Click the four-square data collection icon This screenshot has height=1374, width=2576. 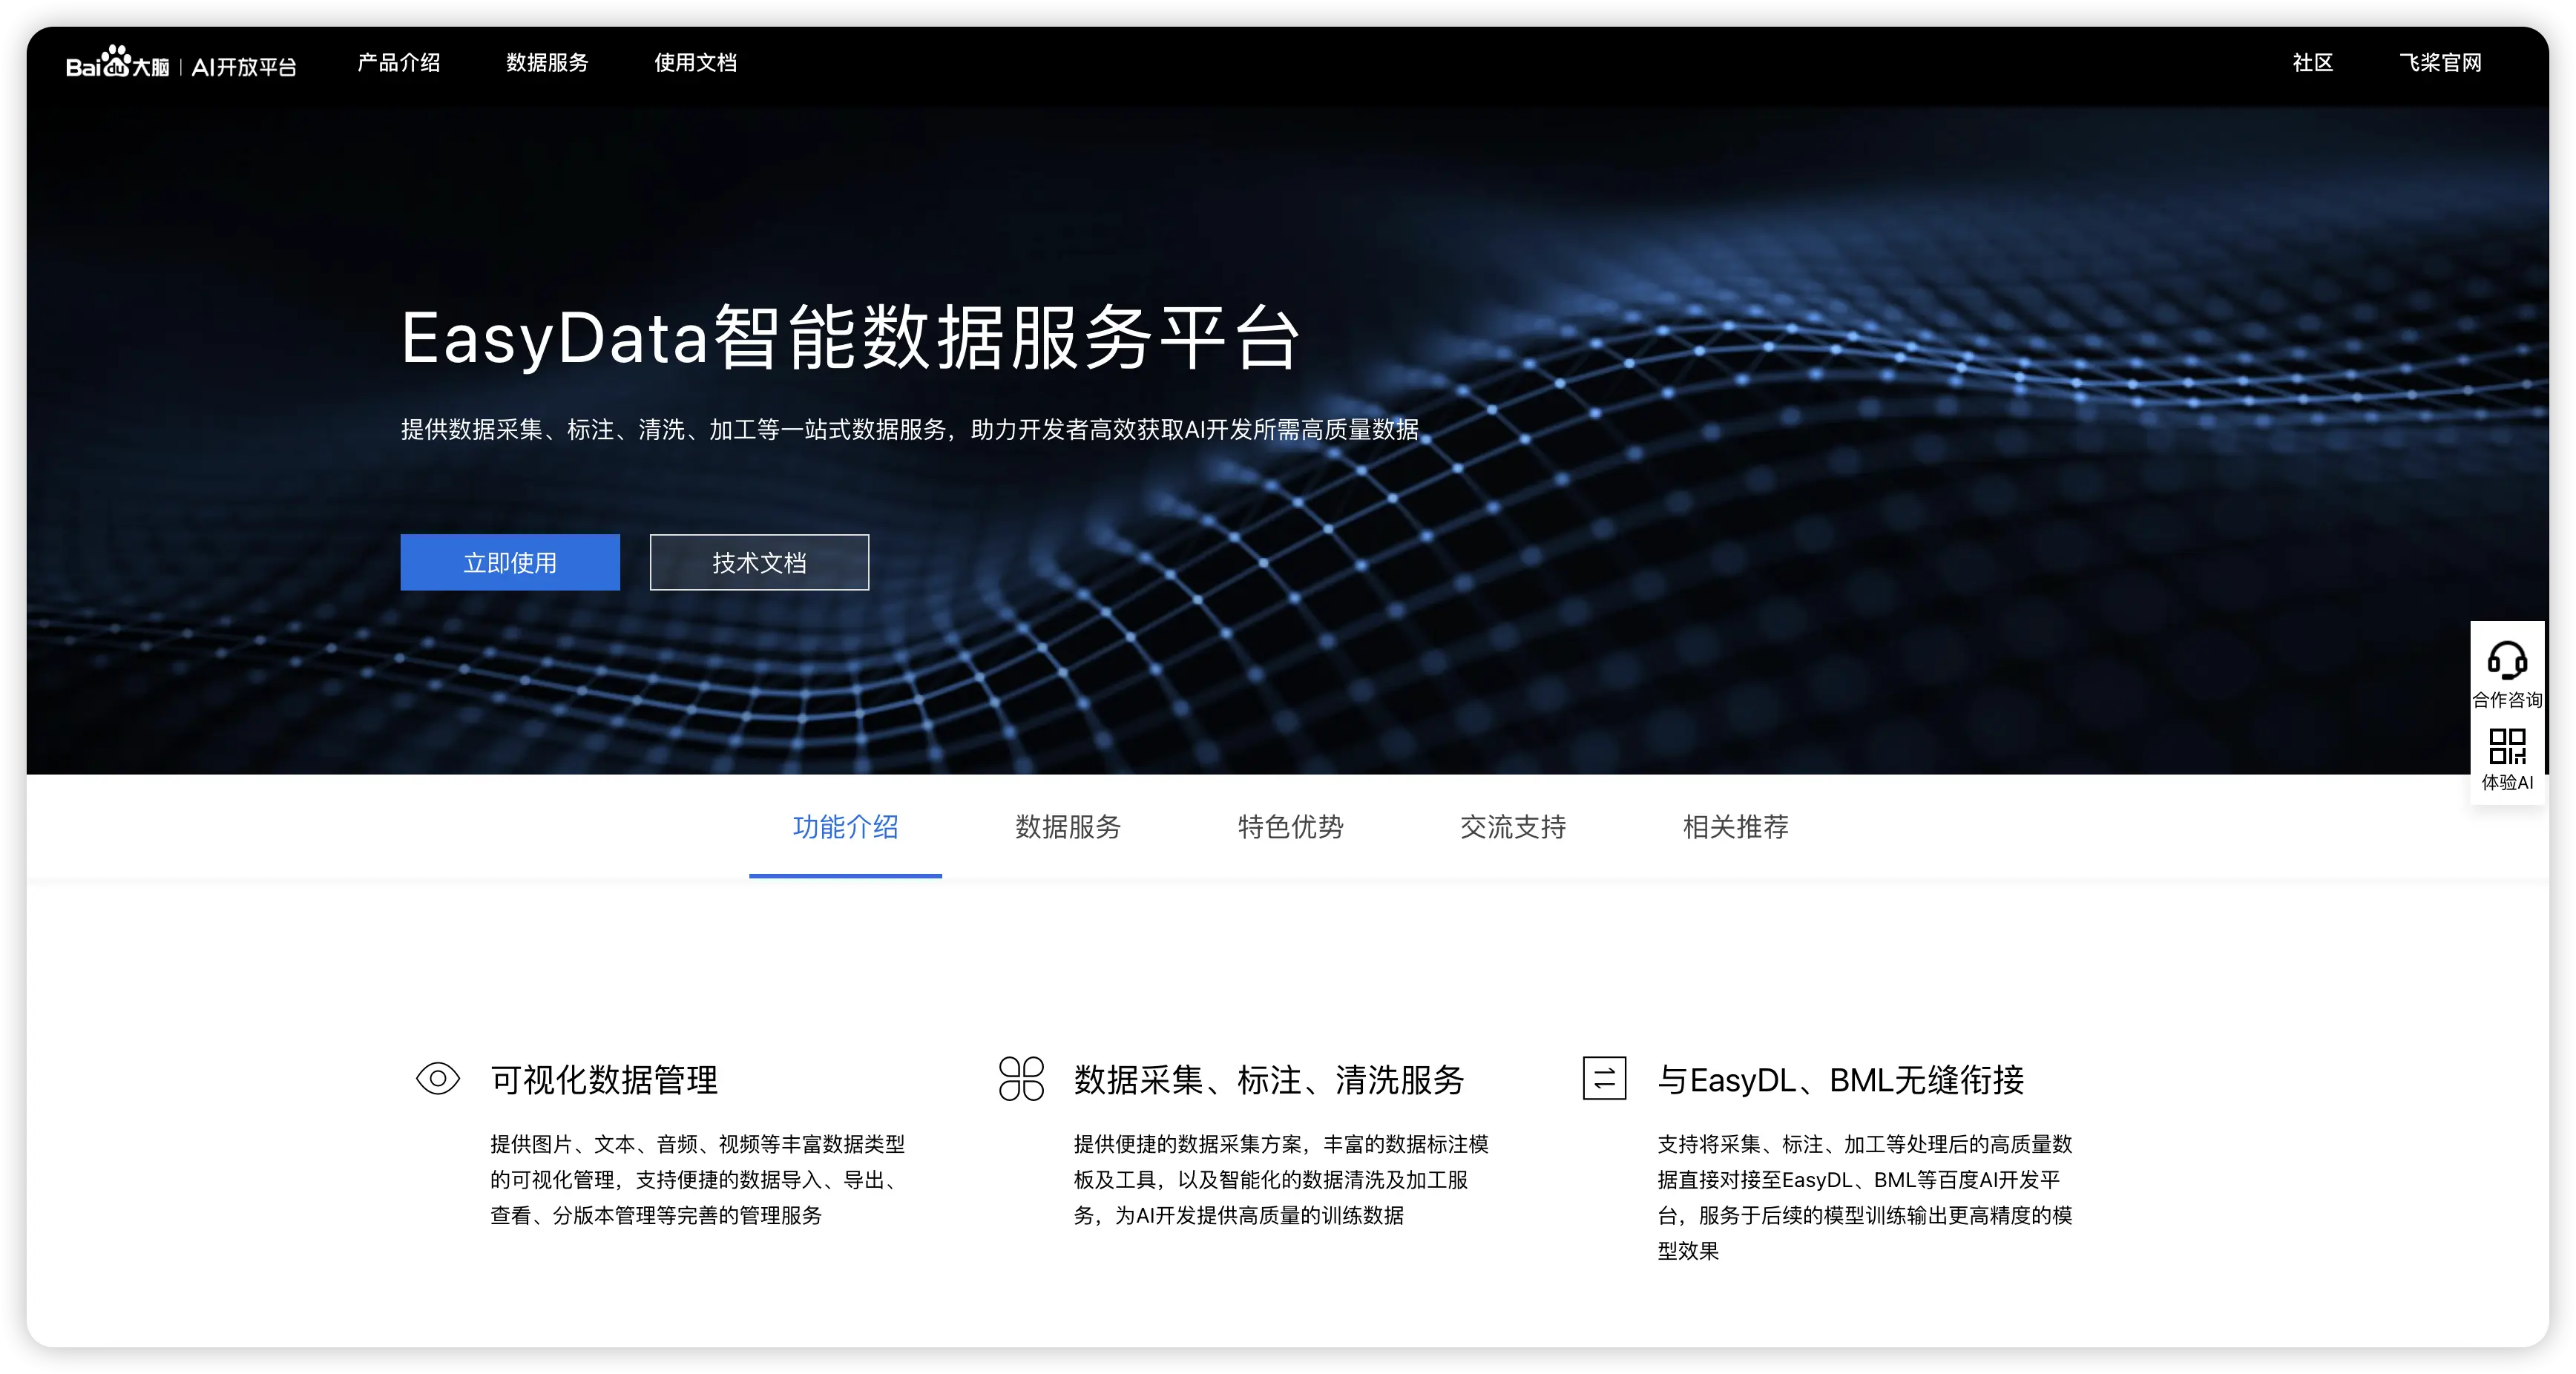pos(1021,1078)
